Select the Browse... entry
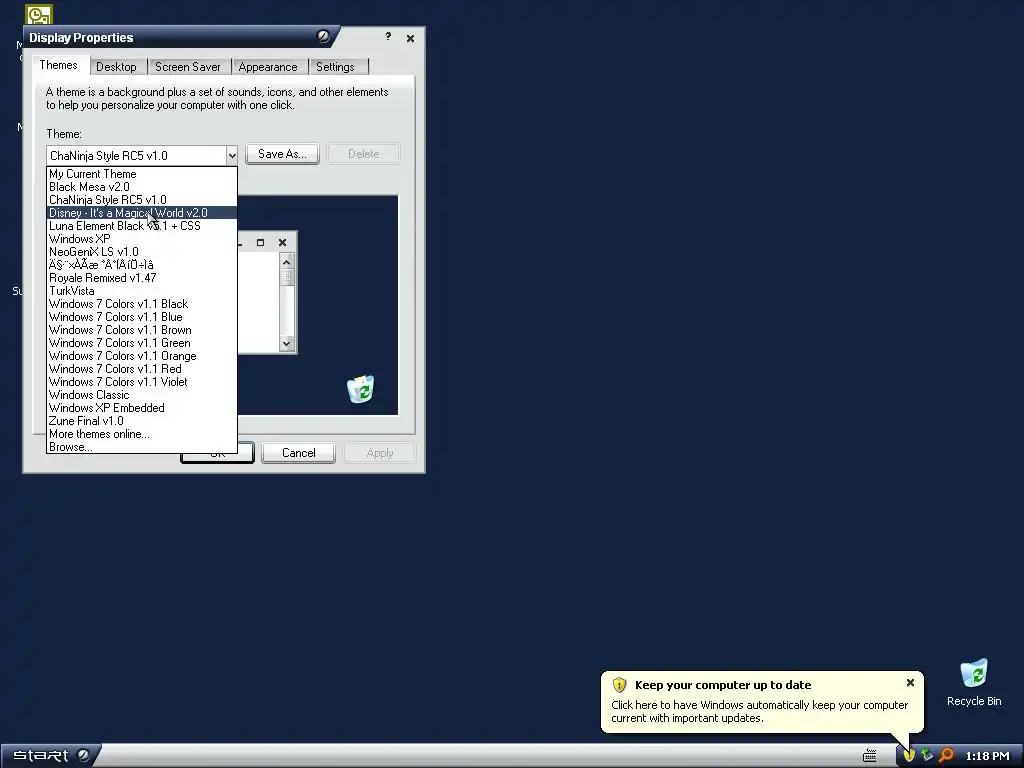Viewport: 1024px width, 768px height. pos(142,447)
